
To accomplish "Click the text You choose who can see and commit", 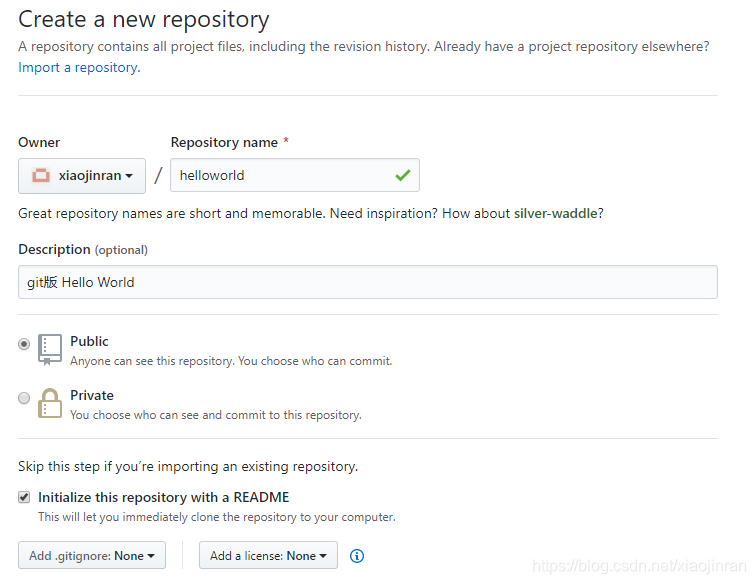I will 216,415.
